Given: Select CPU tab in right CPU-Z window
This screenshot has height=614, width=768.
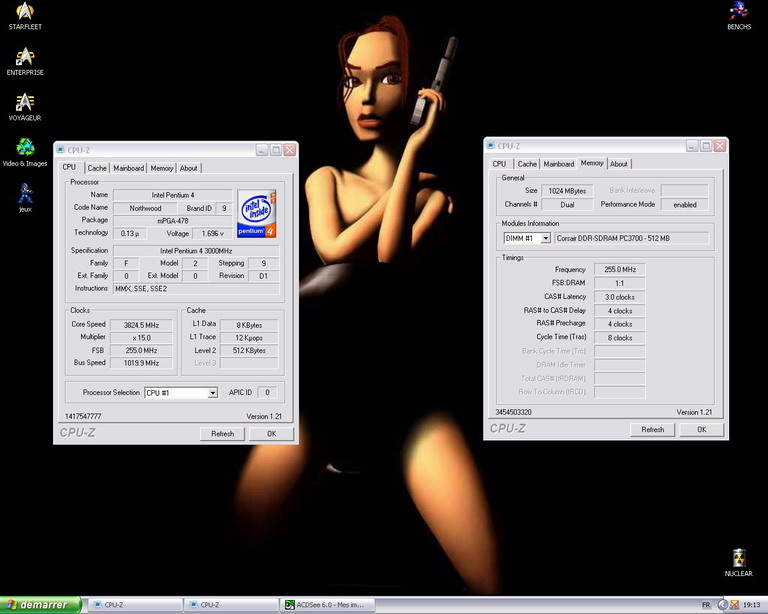Looking at the screenshot, I should click(x=500, y=164).
